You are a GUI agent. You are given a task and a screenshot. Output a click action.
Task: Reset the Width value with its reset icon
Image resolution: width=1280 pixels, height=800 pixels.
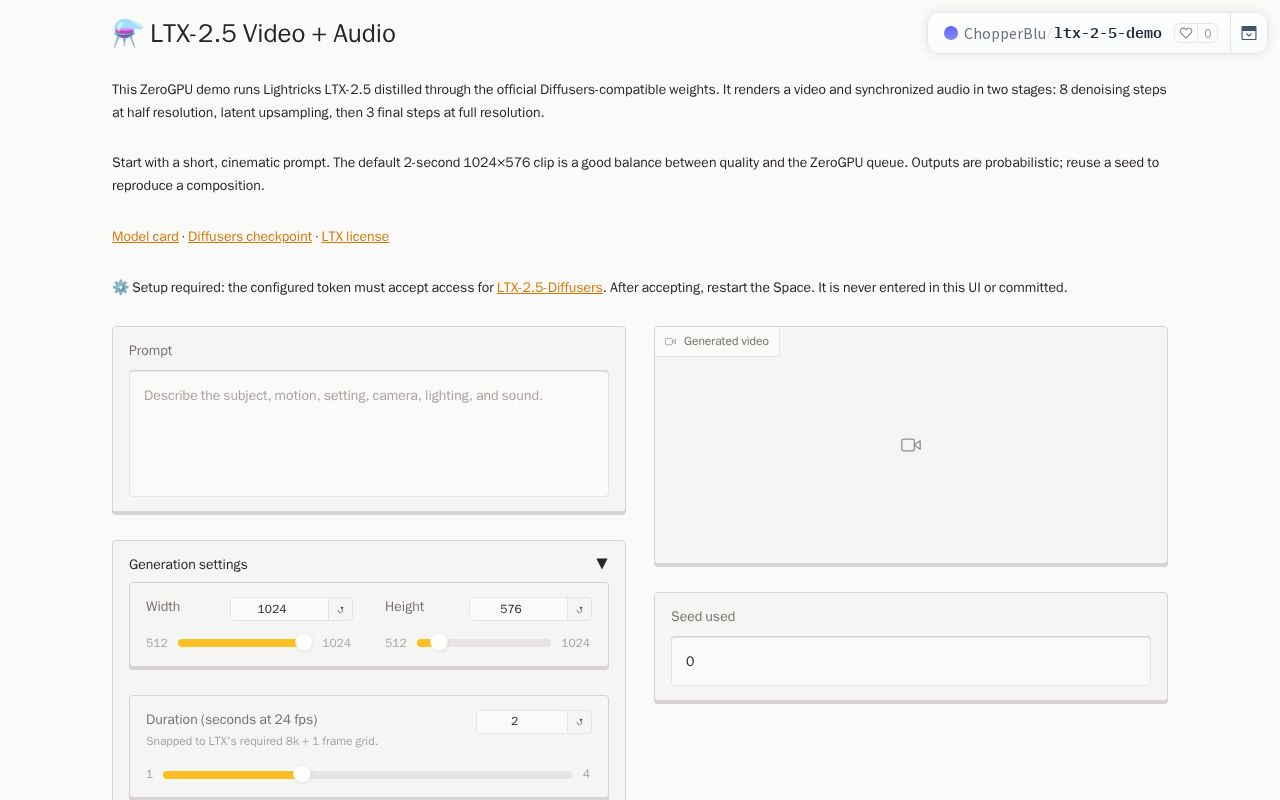point(341,609)
